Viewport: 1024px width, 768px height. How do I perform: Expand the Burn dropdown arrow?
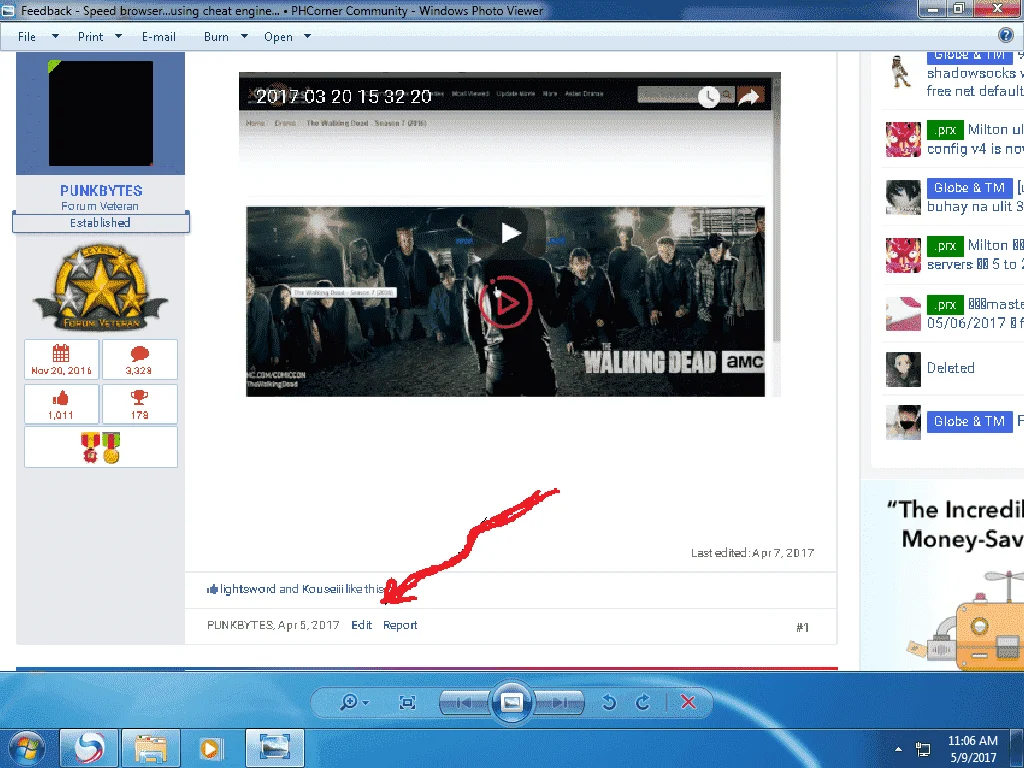244,37
